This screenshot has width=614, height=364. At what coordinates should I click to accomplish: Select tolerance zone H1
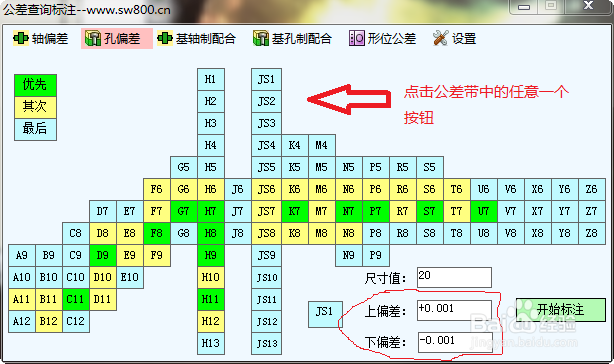(211, 79)
